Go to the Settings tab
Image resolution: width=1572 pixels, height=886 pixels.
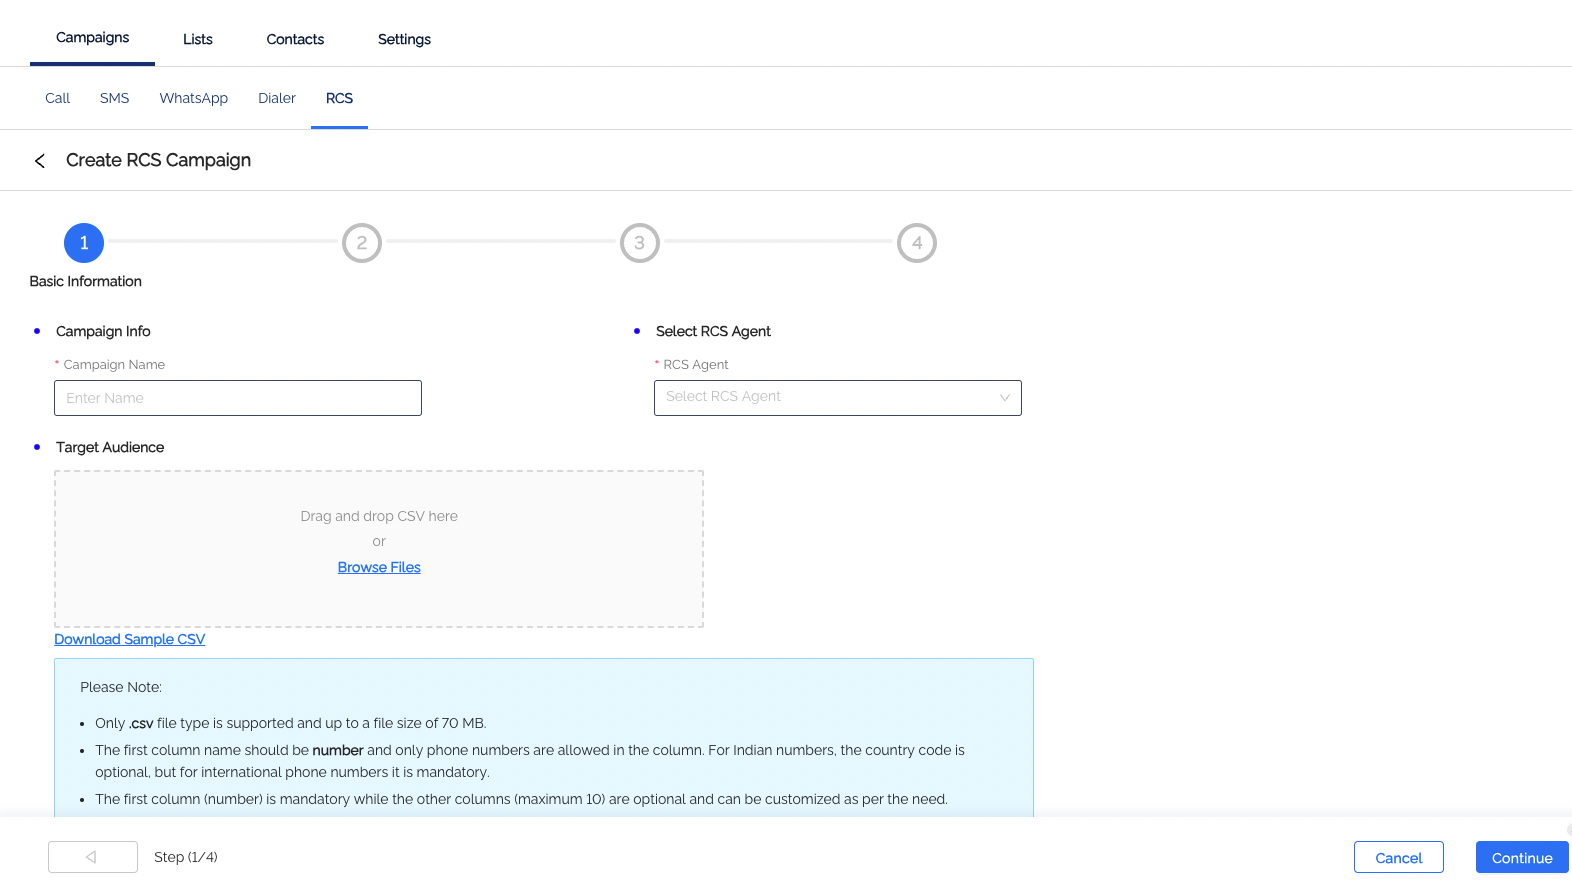[x=404, y=39]
